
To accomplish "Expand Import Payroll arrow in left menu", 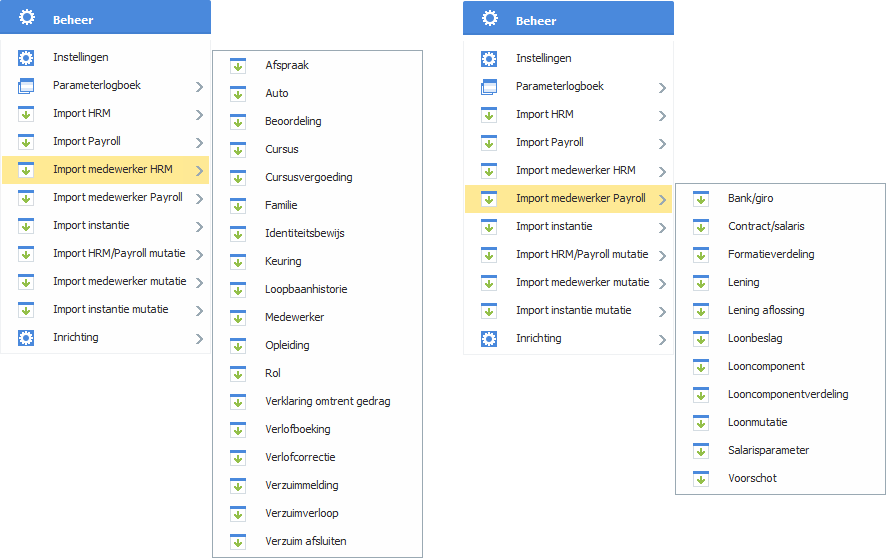I will (x=200, y=143).
